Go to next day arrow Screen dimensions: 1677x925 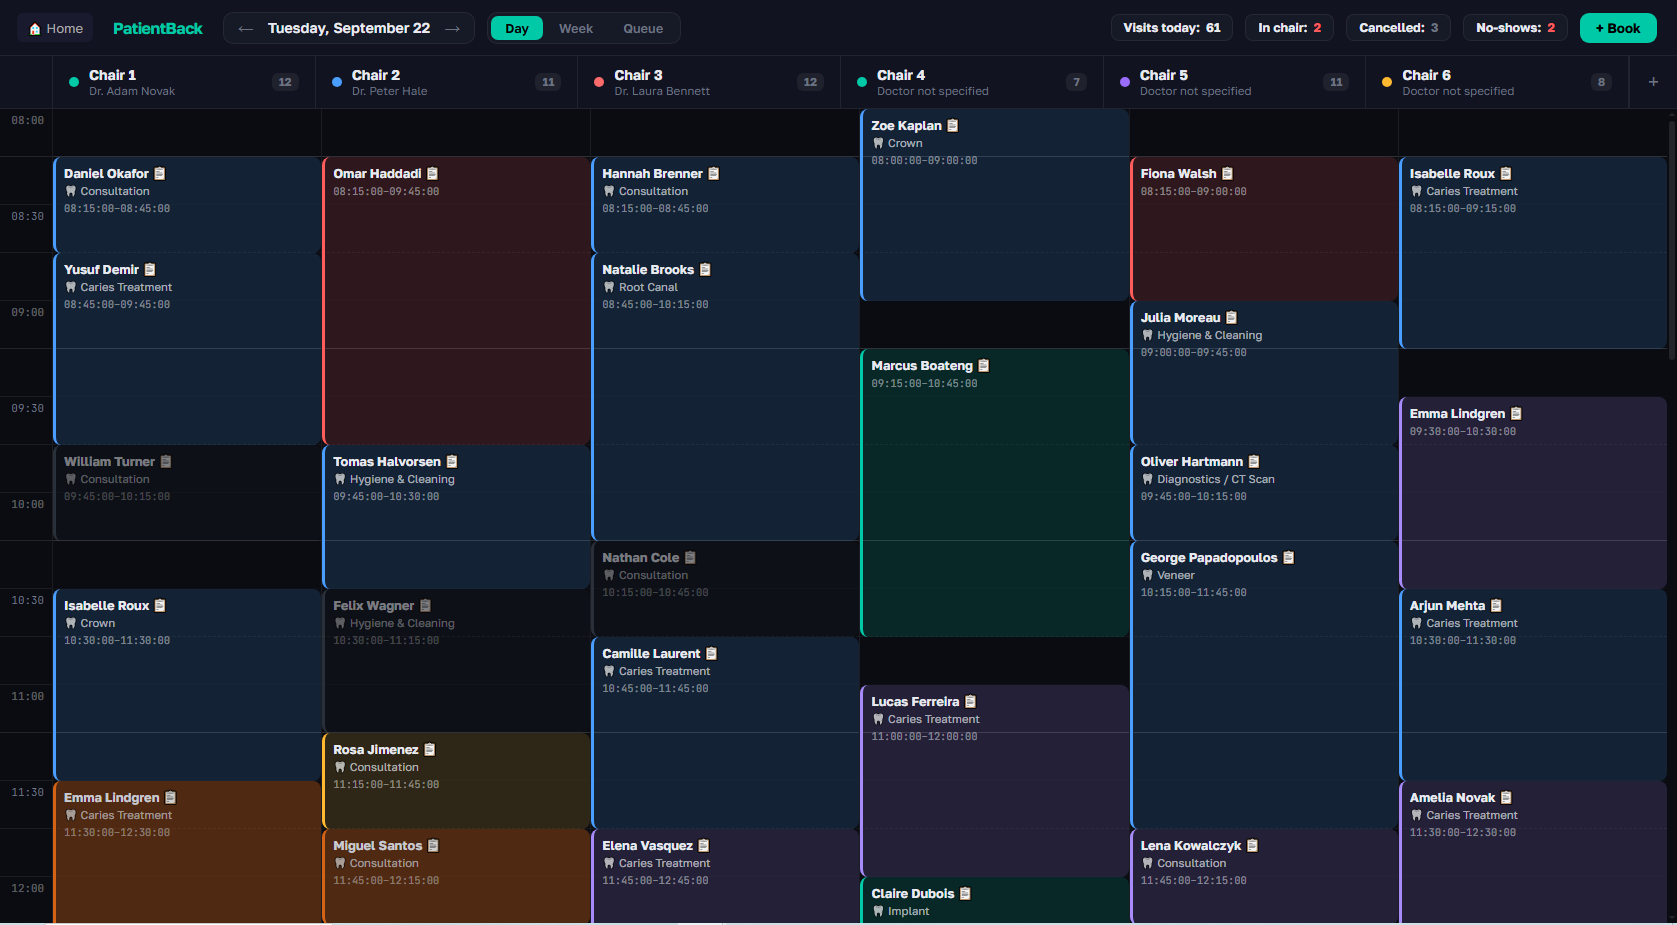pyautogui.click(x=453, y=28)
